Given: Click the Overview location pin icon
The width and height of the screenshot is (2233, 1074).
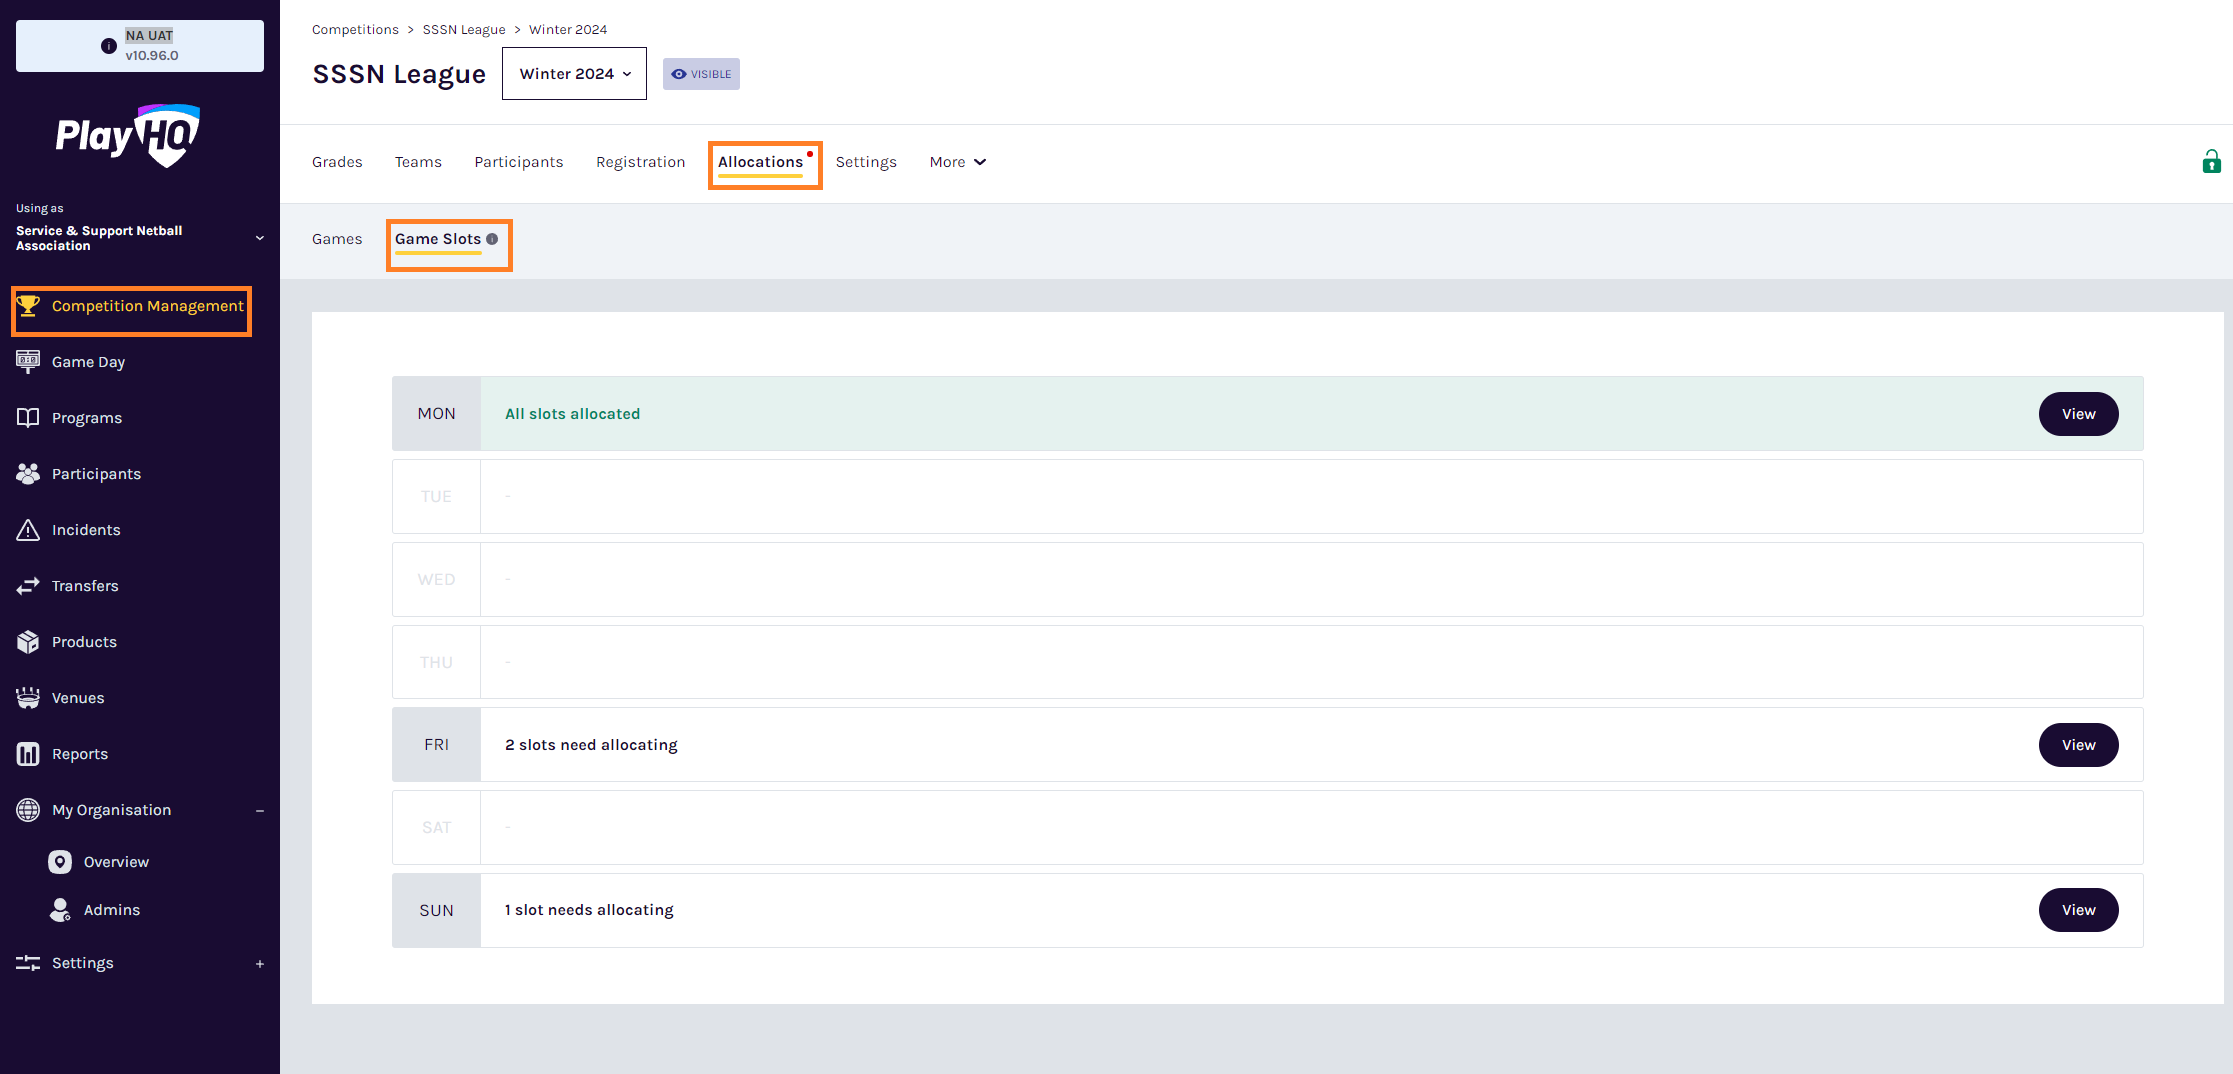Looking at the screenshot, I should coord(60,862).
